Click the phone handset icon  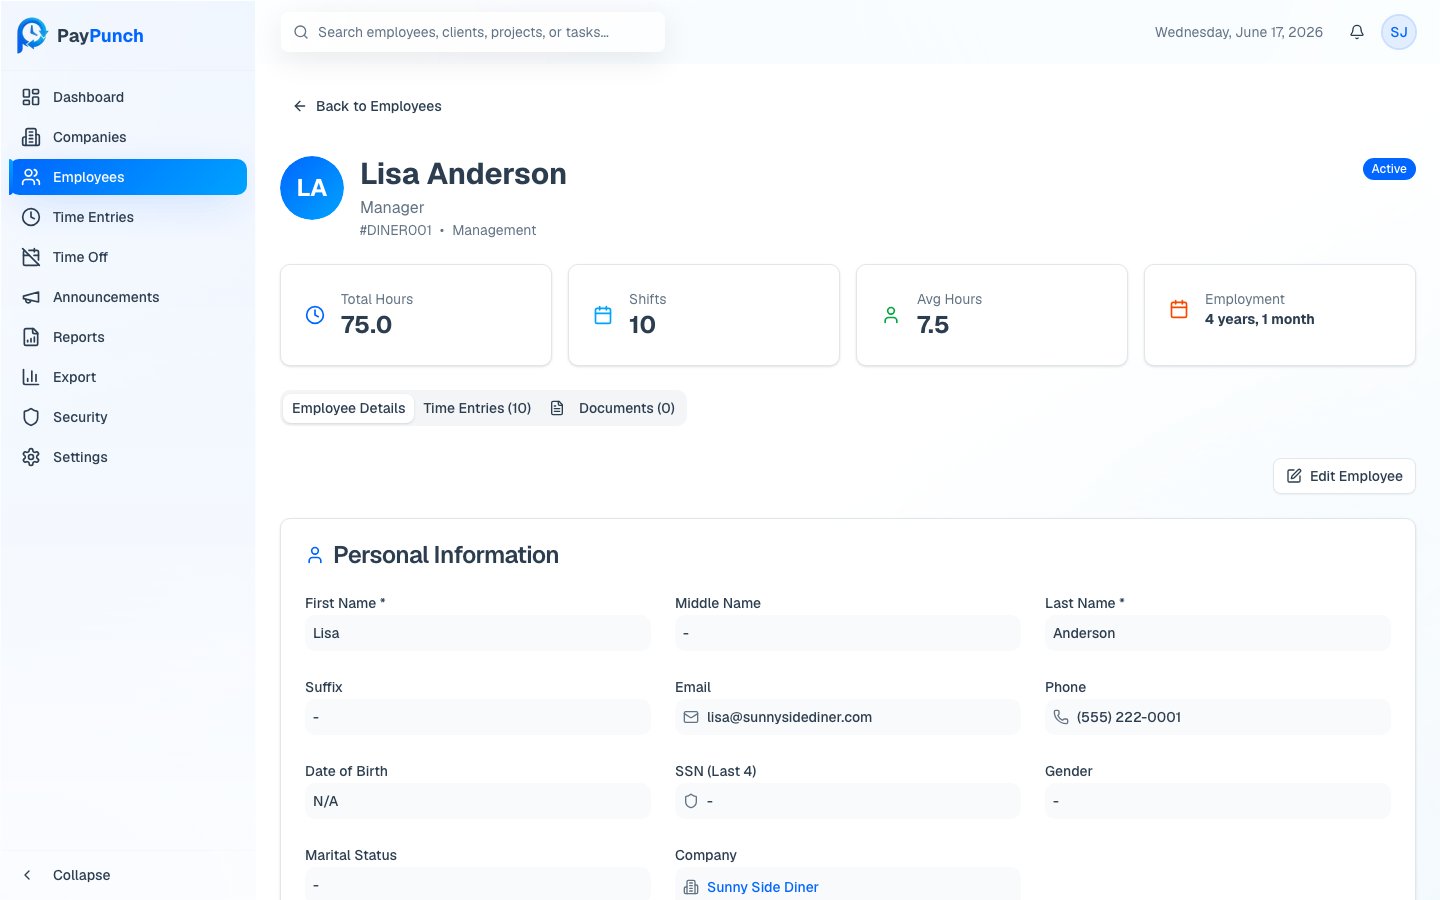1061,717
